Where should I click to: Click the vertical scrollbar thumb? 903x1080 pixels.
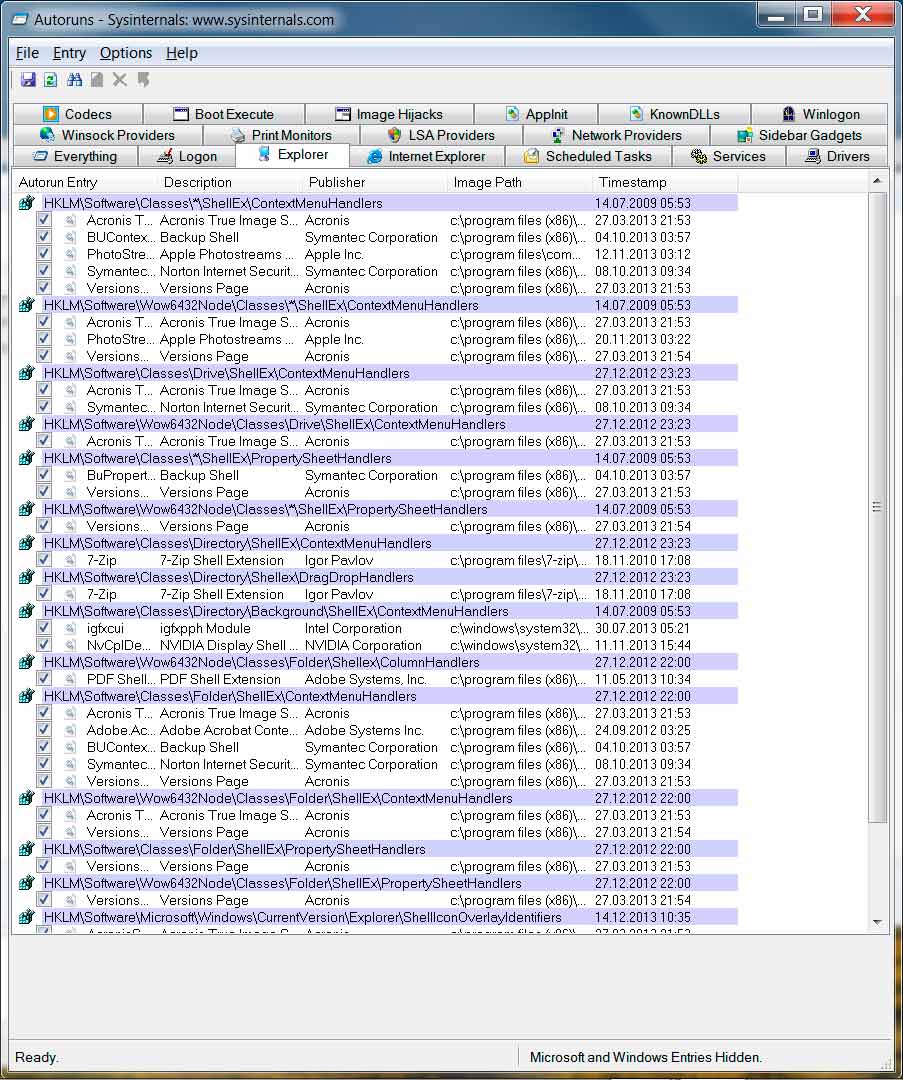[x=877, y=507]
